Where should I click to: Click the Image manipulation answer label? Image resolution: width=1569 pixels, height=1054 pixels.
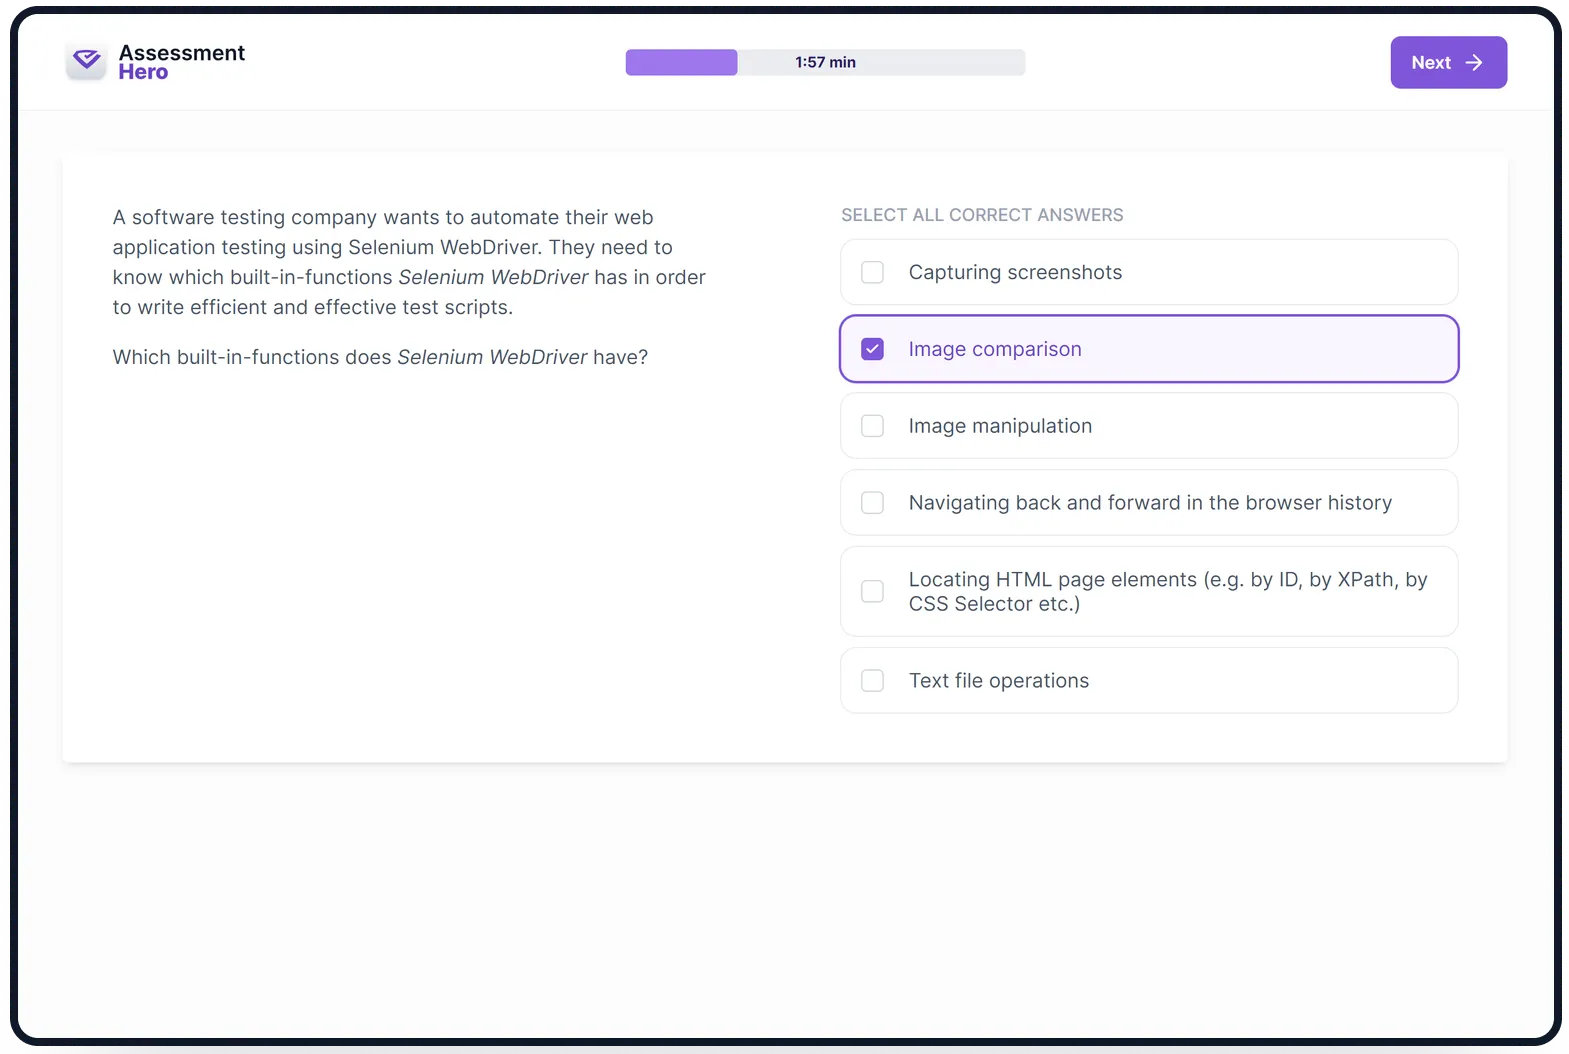pyautogui.click(x=1000, y=426)
